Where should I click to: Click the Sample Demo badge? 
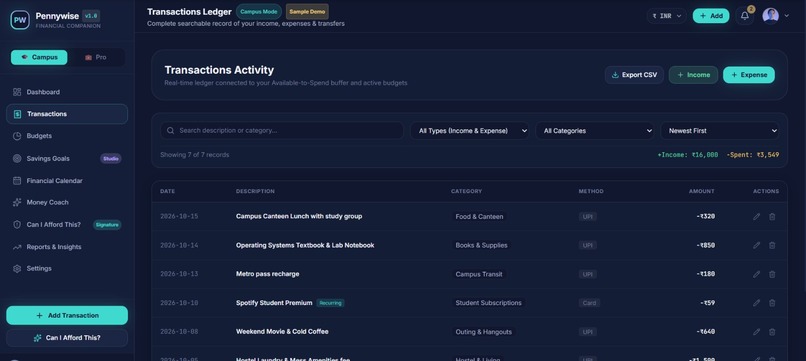tap(307, 11)
